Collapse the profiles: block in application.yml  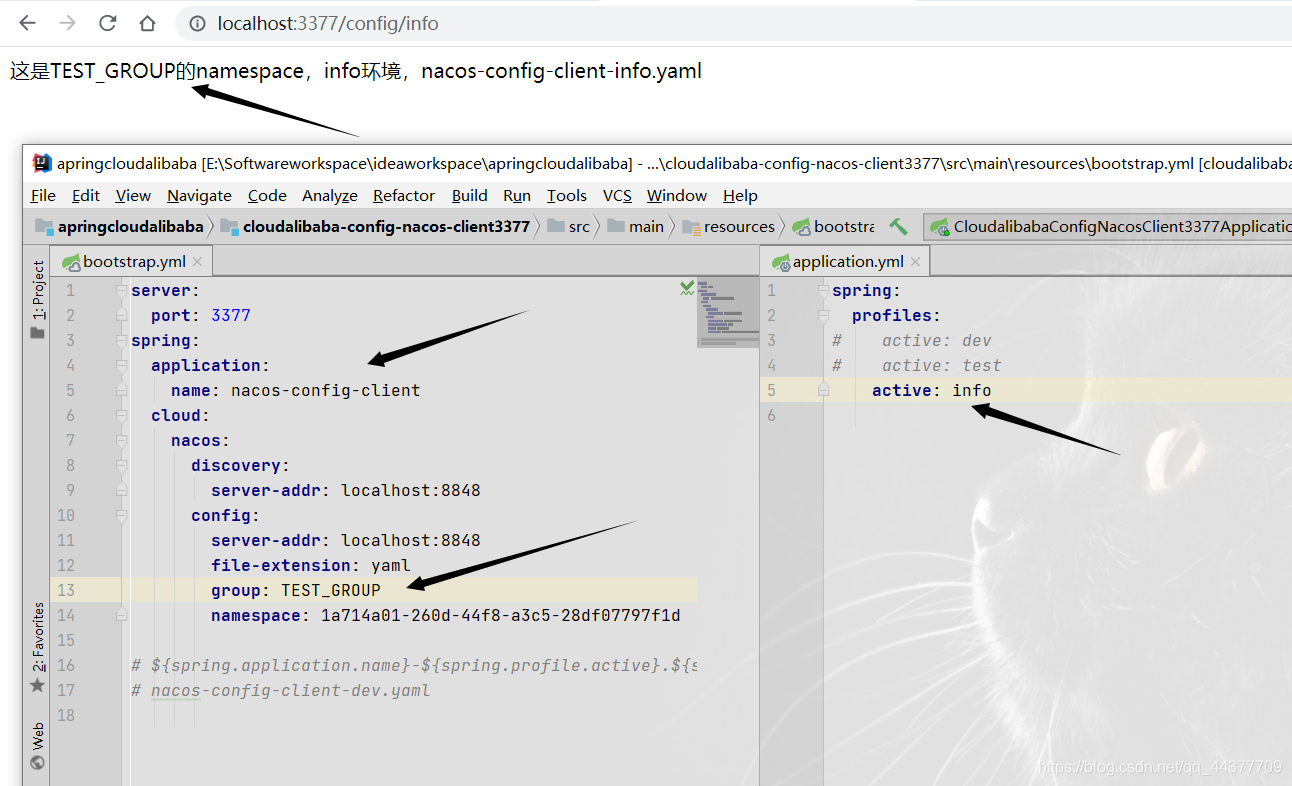823,316
